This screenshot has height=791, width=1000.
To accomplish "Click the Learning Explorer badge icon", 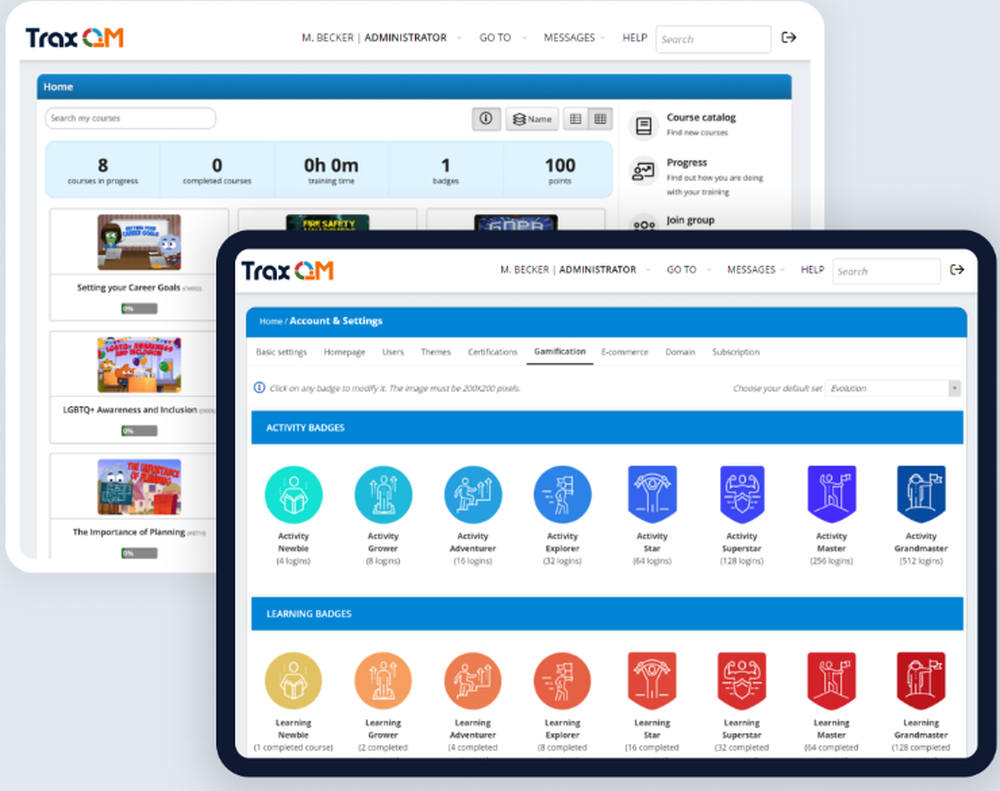I will point(562,680).
